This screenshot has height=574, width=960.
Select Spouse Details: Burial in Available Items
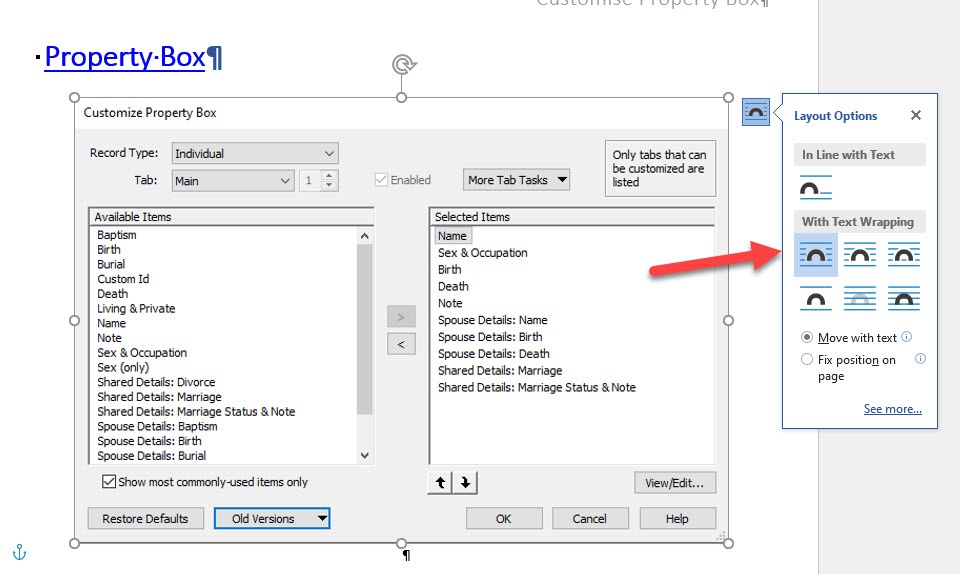click(x=151, y=455)
